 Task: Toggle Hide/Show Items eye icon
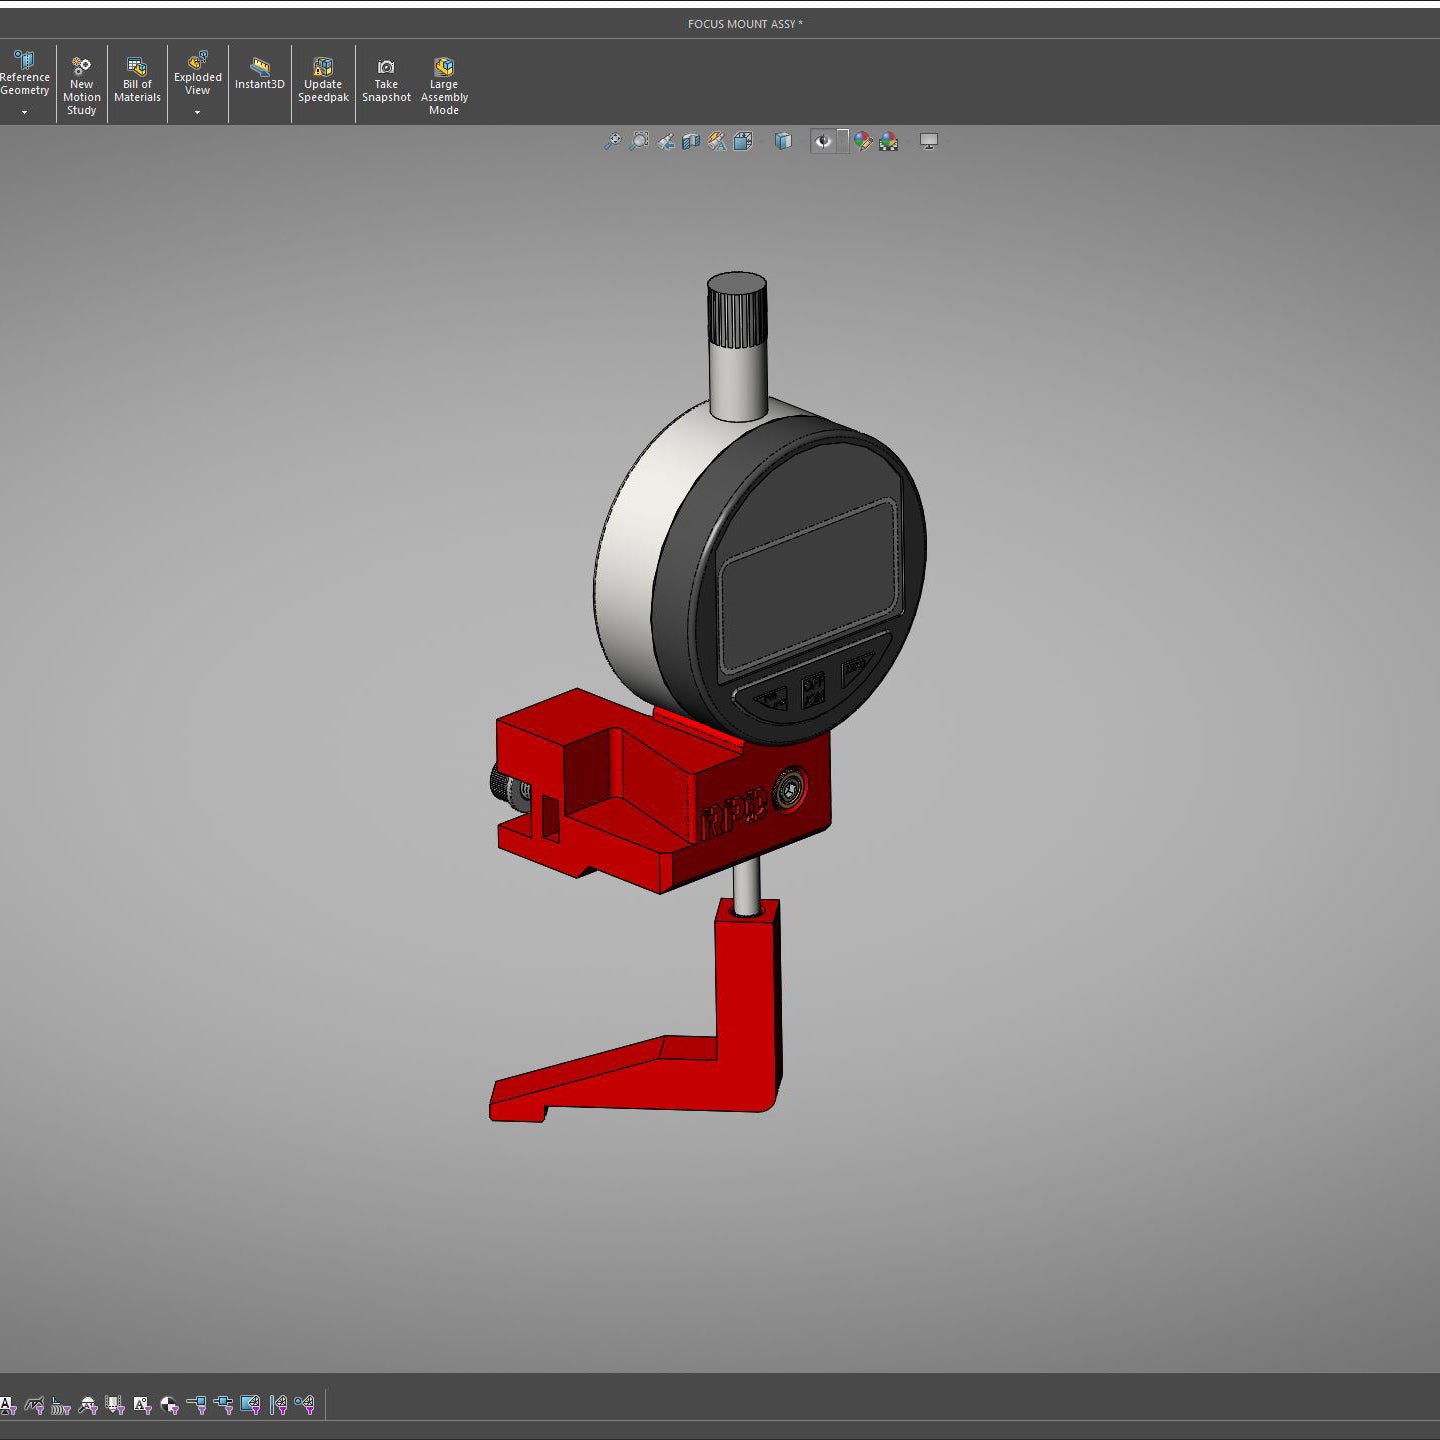point(823,141)
